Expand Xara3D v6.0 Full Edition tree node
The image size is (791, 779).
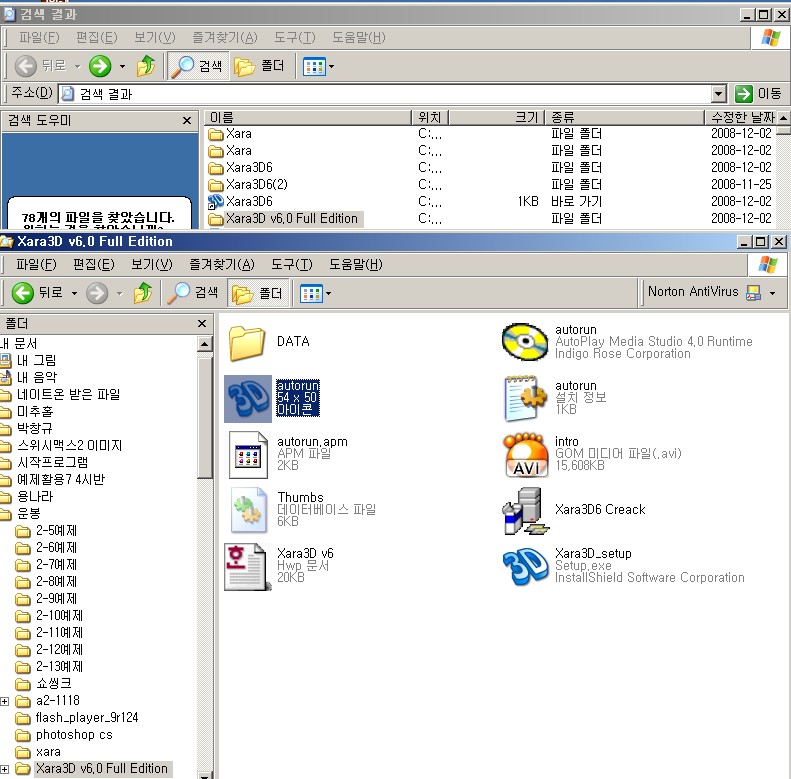5,769
